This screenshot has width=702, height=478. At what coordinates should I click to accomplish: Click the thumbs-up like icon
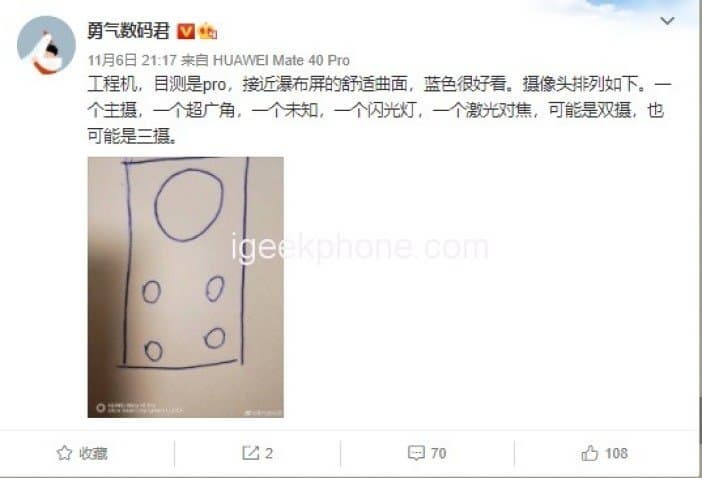[x=590, y=453]
